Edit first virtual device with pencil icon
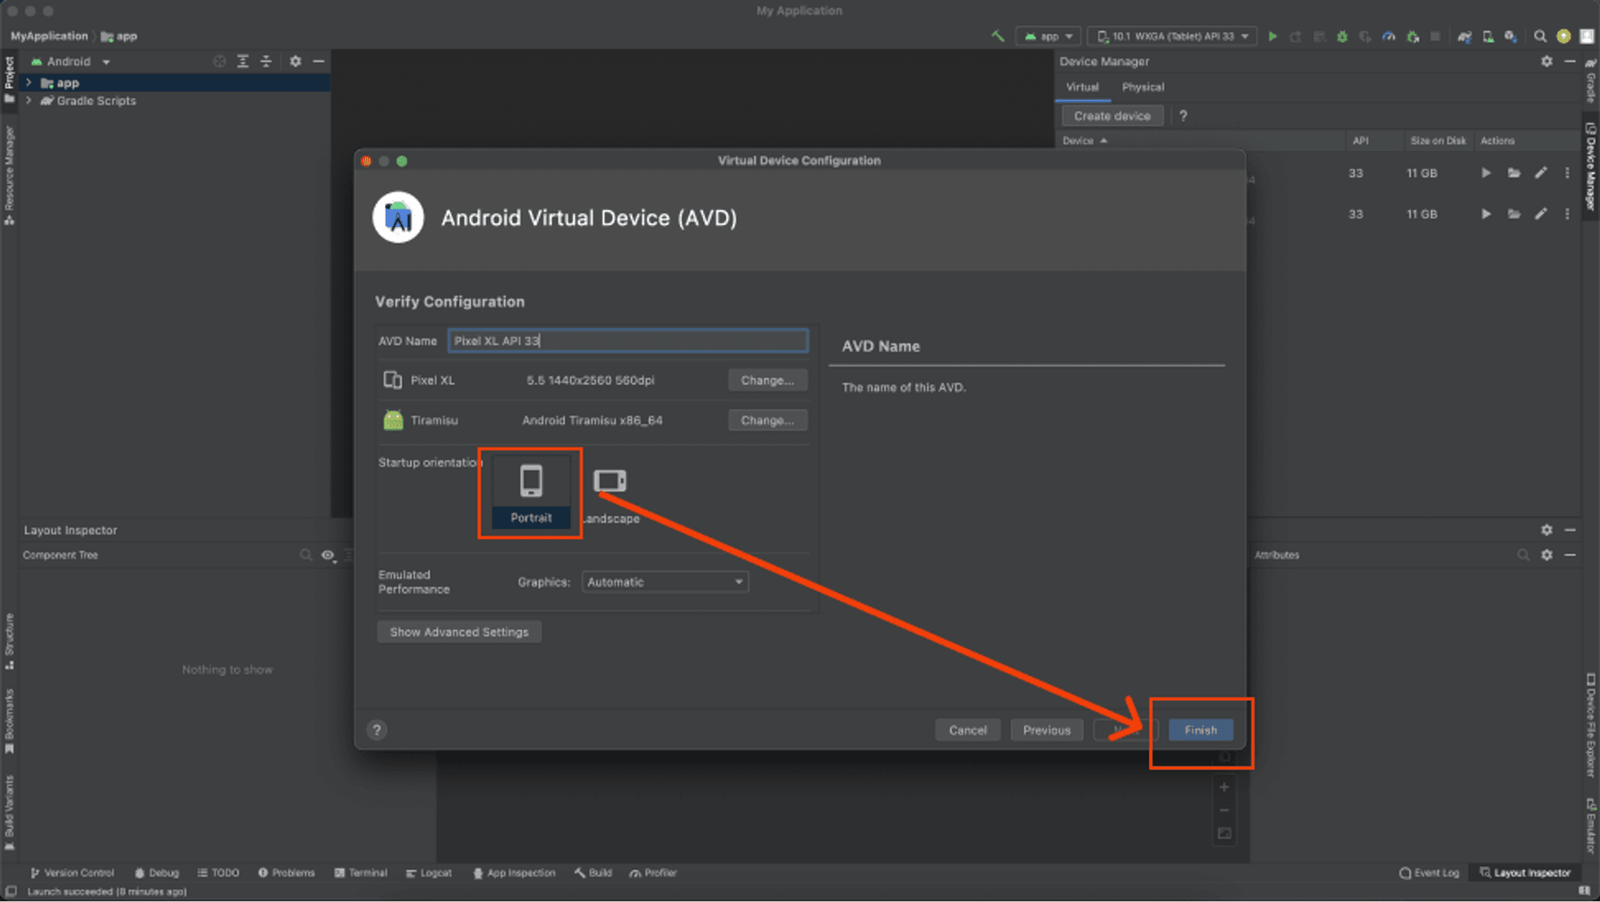1600x902 pixels. point(1541,173)
